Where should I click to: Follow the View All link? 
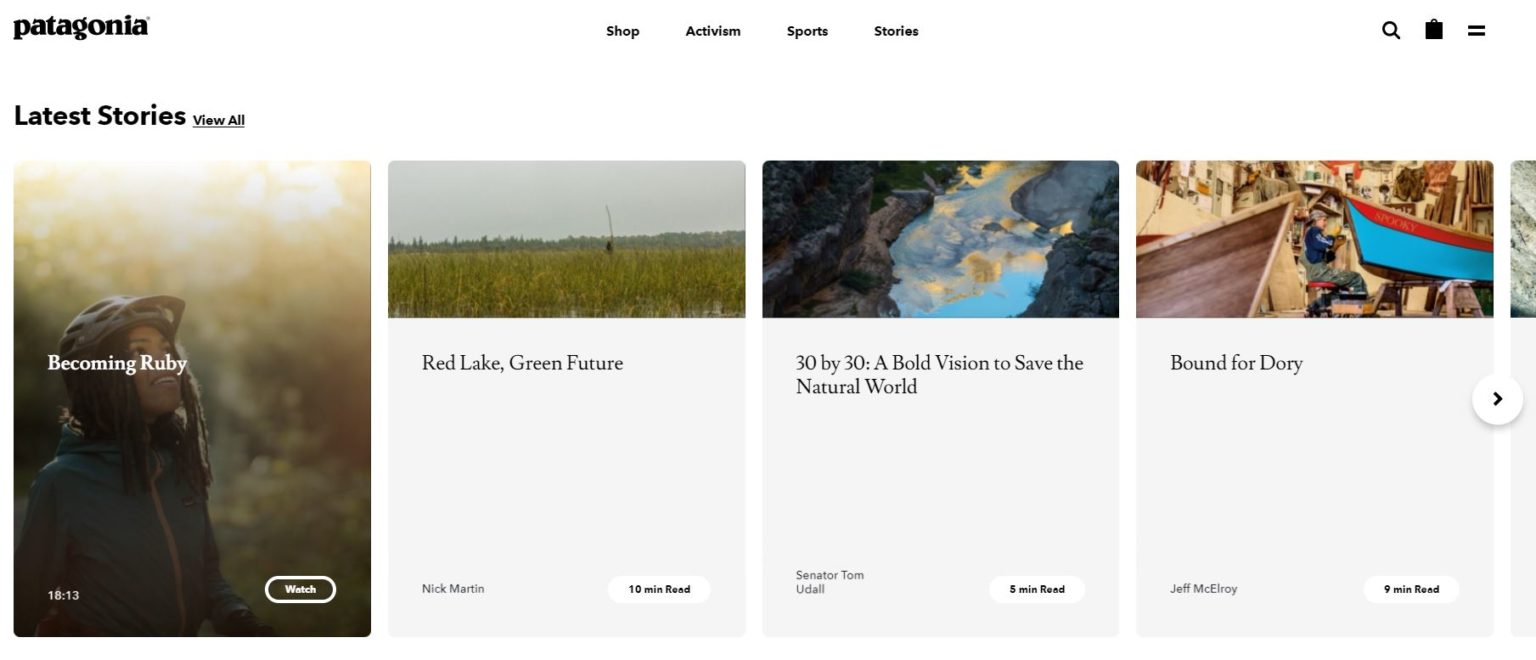pyautogui.click(x=218, y=120)
